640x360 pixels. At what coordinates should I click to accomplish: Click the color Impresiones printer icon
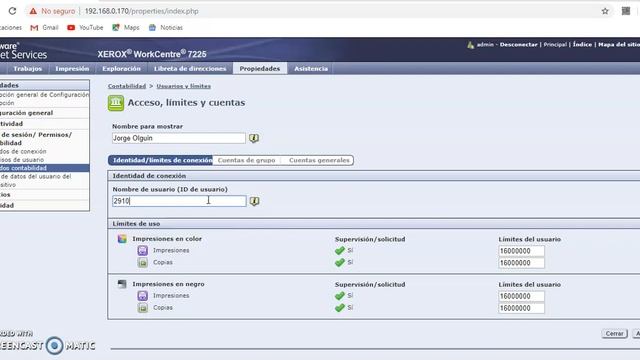[x=142, y=251]
